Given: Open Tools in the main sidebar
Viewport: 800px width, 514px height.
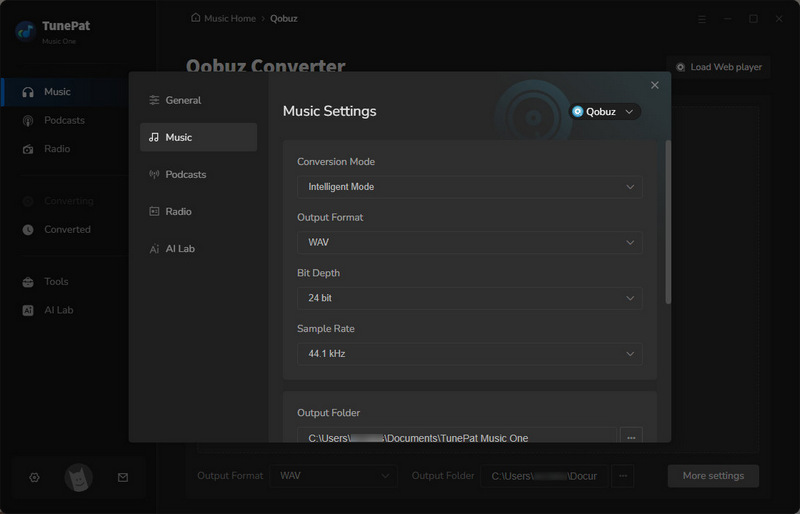Looking at the screenshot, I should 56,282.
